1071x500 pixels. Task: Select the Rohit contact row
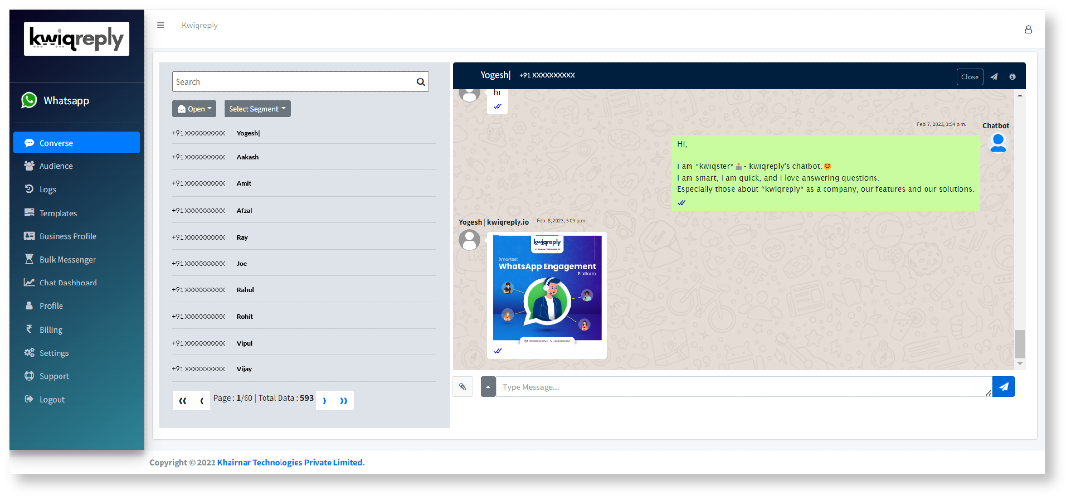(304, 316)
